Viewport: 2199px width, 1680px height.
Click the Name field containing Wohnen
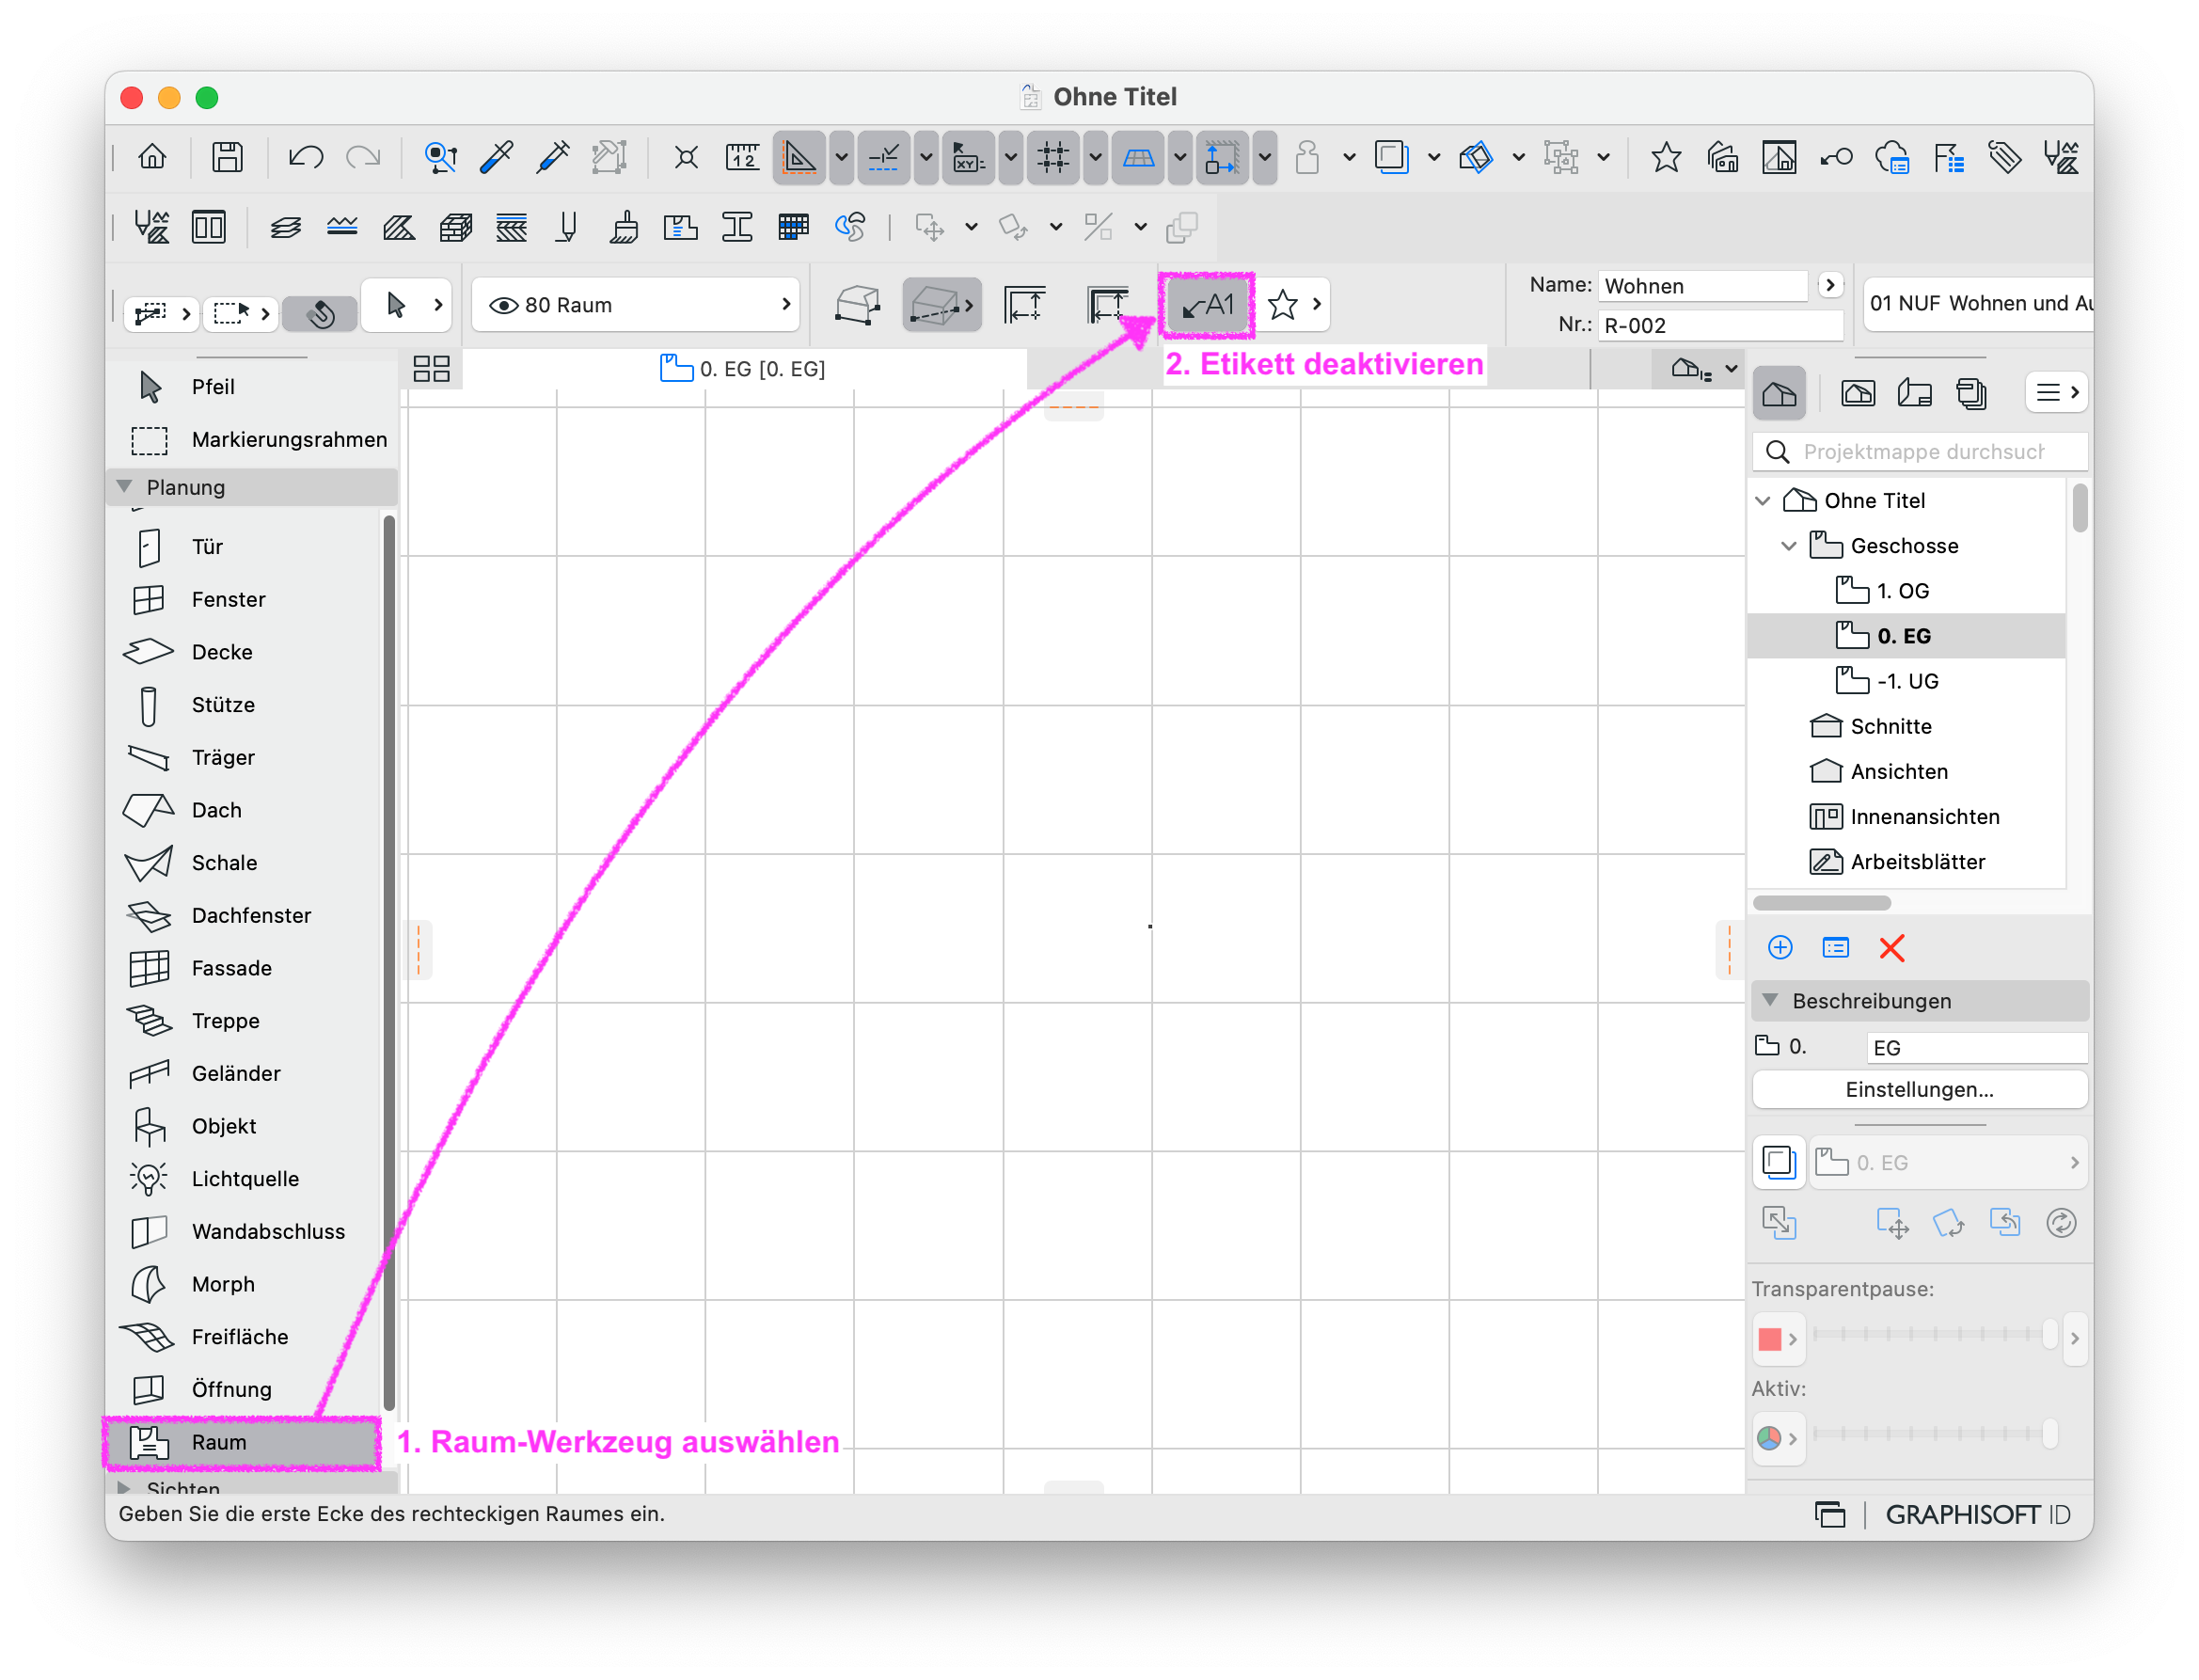pyautogui.click(x=1704, y=287)
